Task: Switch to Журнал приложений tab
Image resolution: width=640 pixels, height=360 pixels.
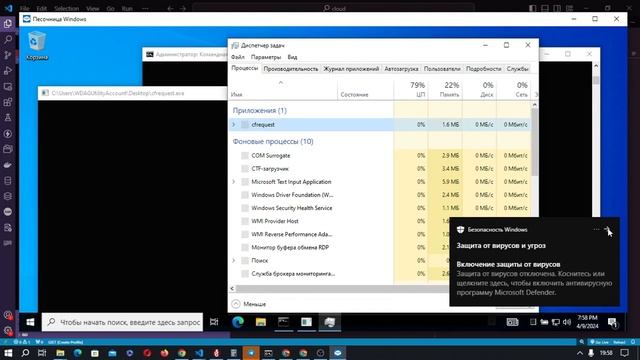Action: [x=351, y=69]
